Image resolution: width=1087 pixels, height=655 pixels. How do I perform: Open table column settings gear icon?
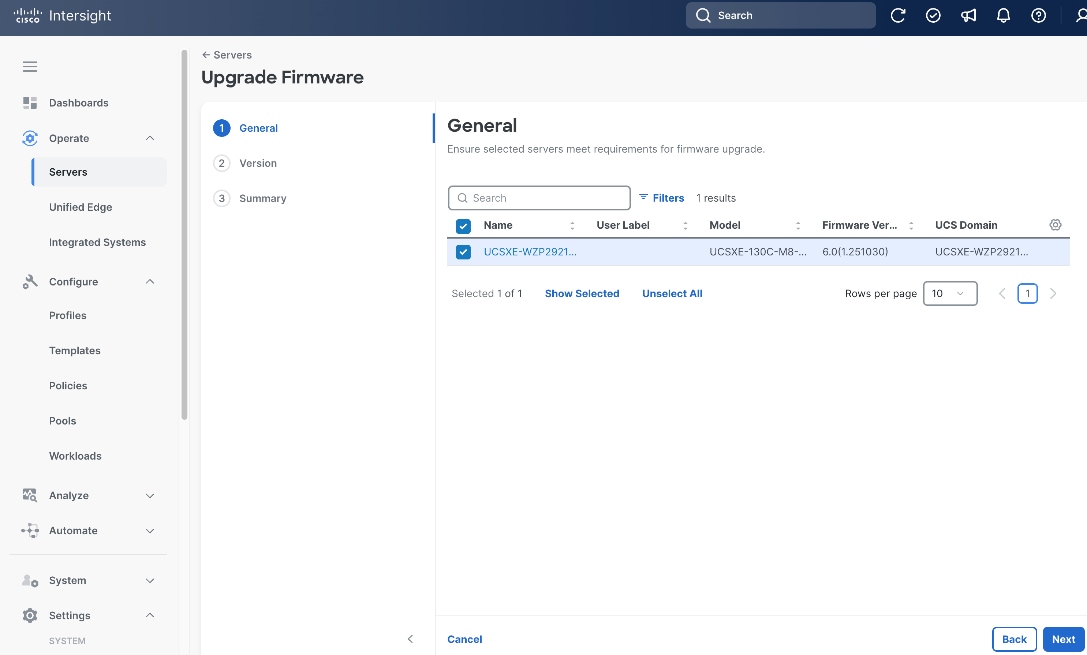(x=1055, y=225)
